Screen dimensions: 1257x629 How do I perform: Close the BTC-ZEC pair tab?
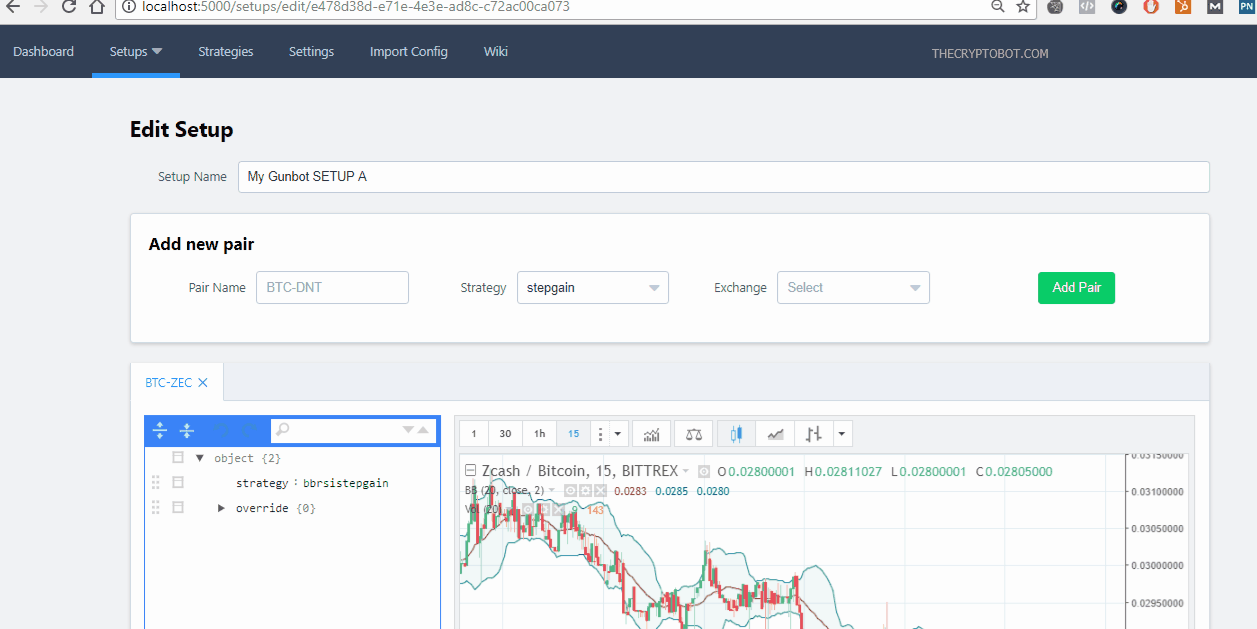click(x=203, y=383)
